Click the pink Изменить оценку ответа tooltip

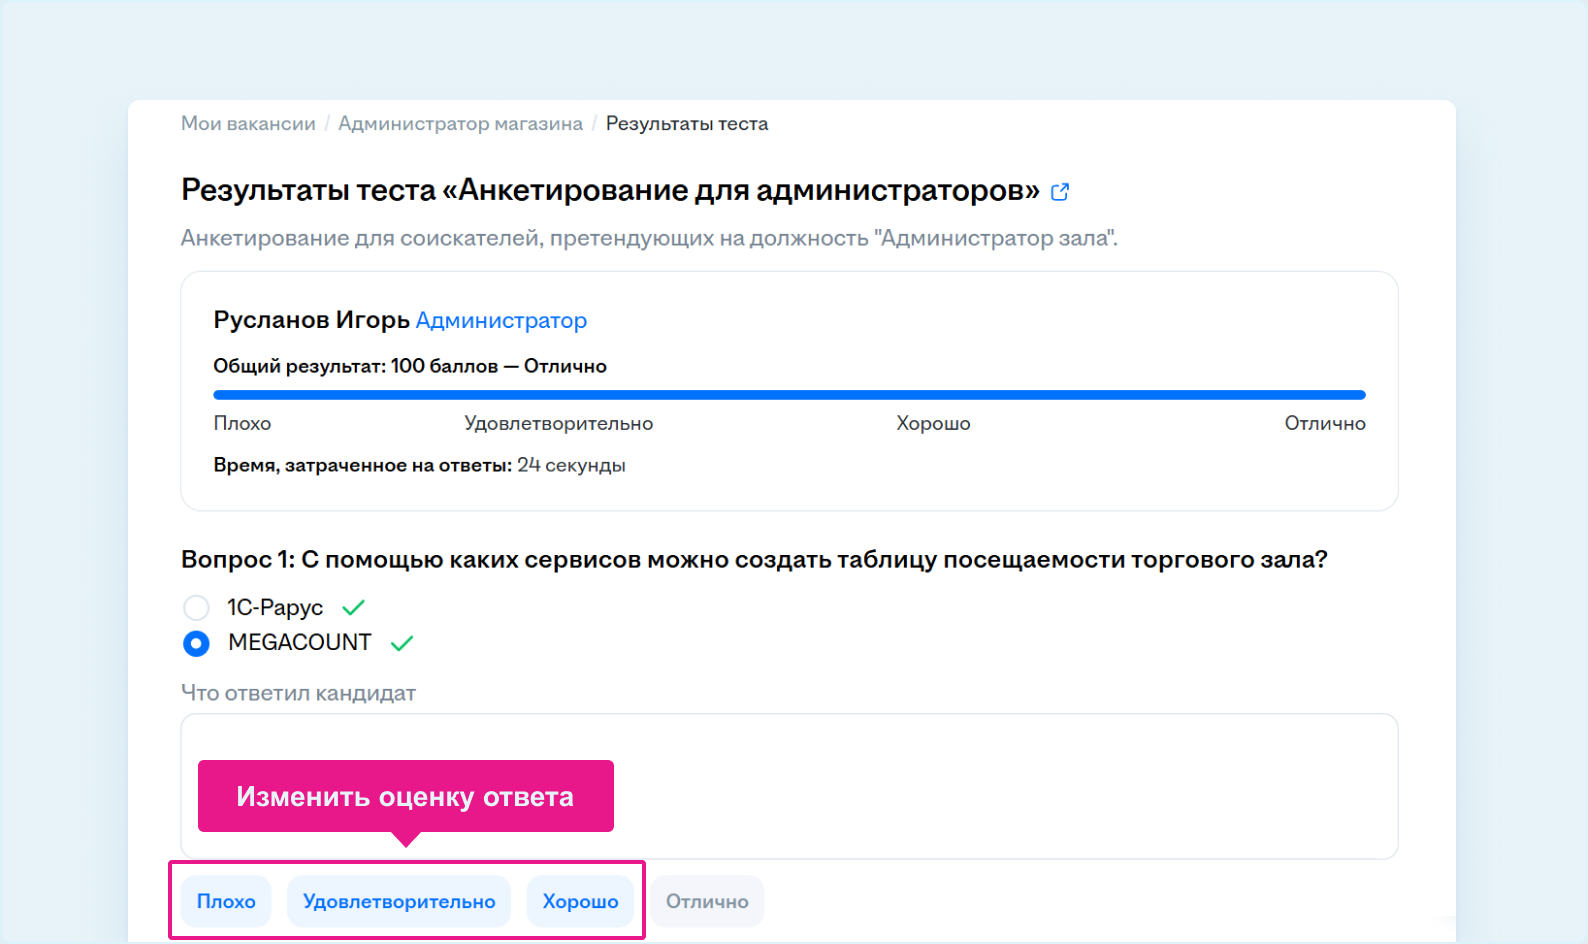point(405,796)
